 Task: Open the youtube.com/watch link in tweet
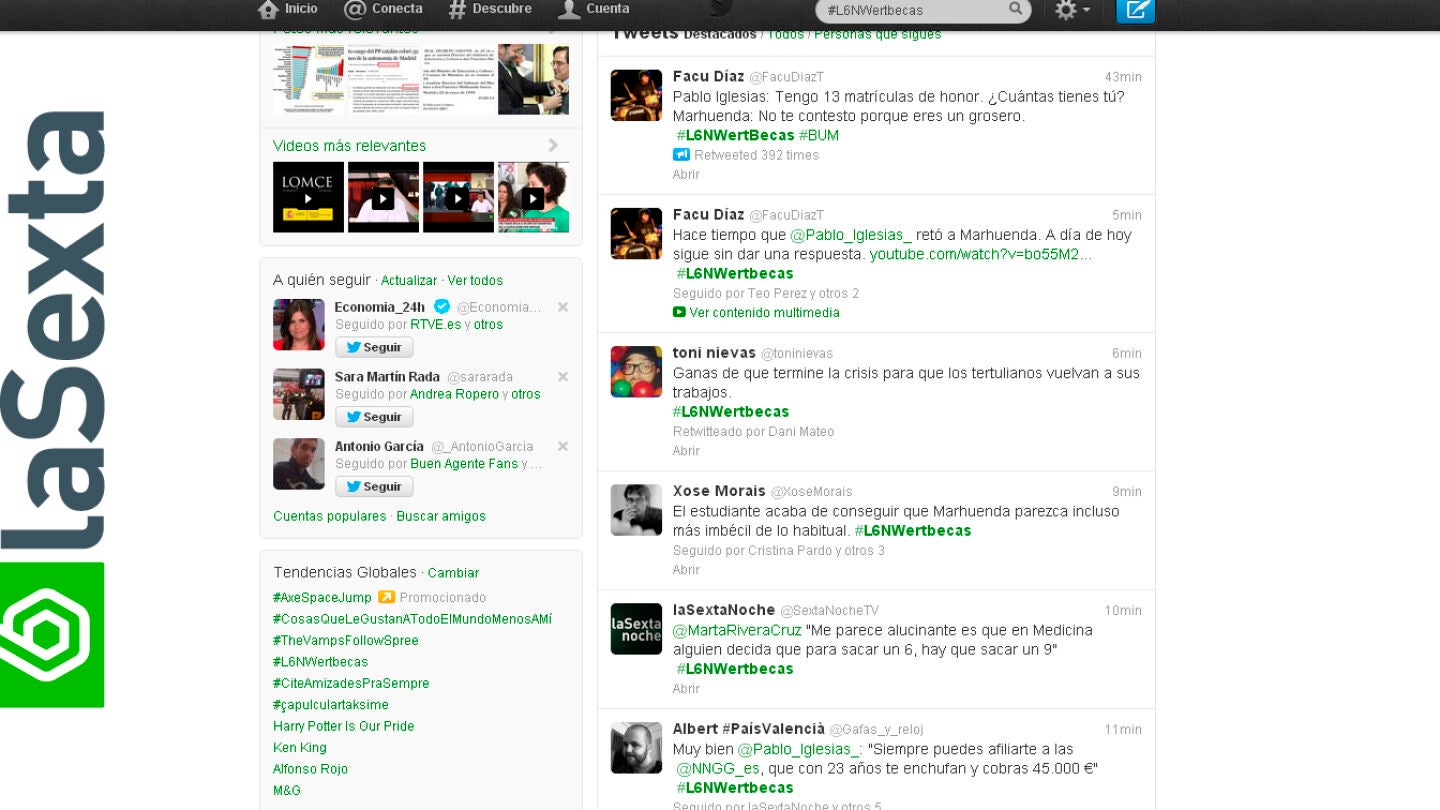point(980,255)
